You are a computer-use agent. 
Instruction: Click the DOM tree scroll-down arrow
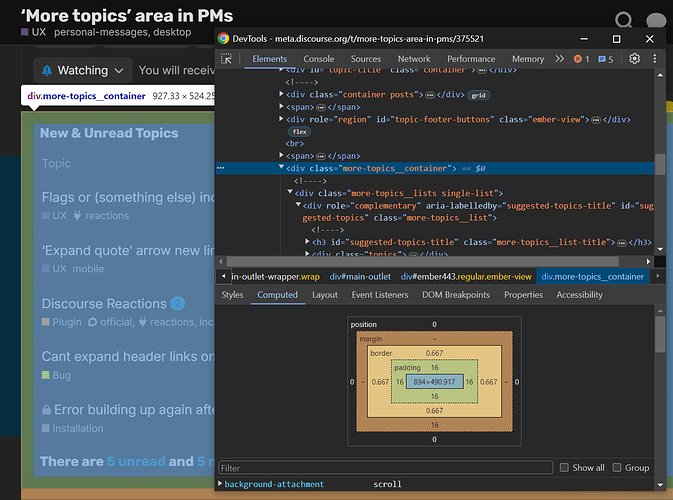pyautogui.click(x=660, y=249)
